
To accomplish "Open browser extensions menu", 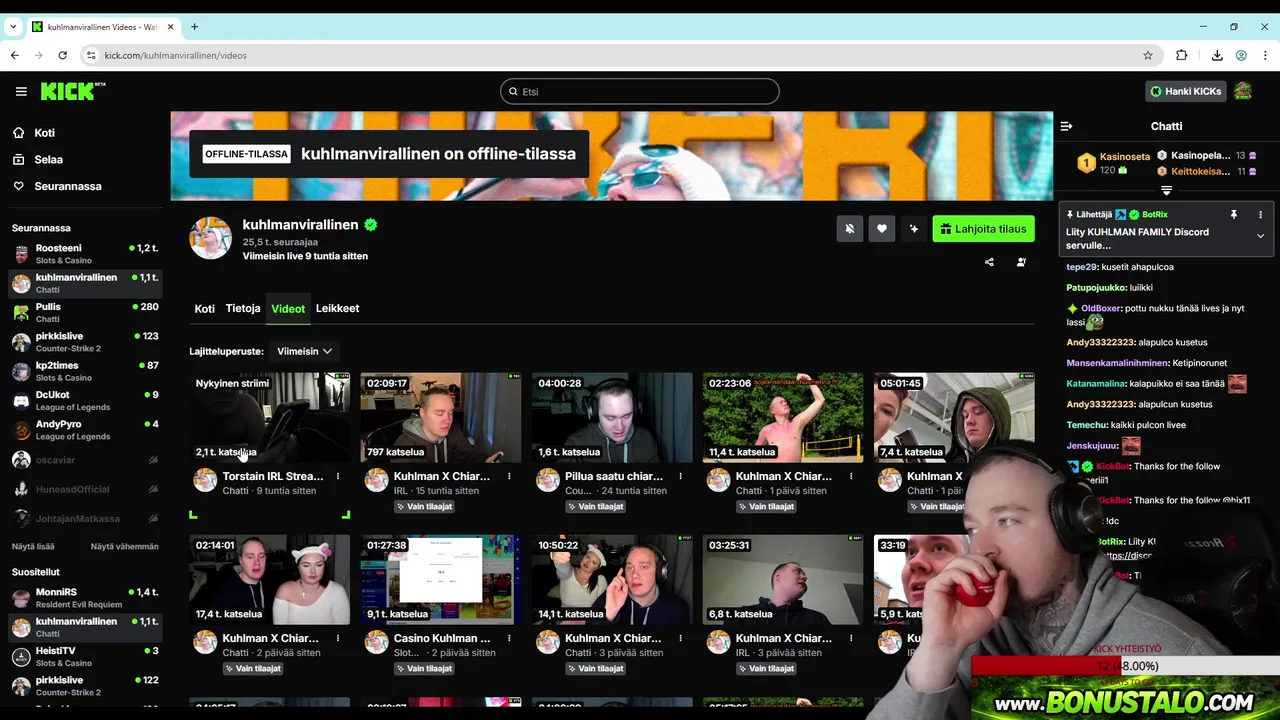I will pyautogui.click(x=1182, y=55).
